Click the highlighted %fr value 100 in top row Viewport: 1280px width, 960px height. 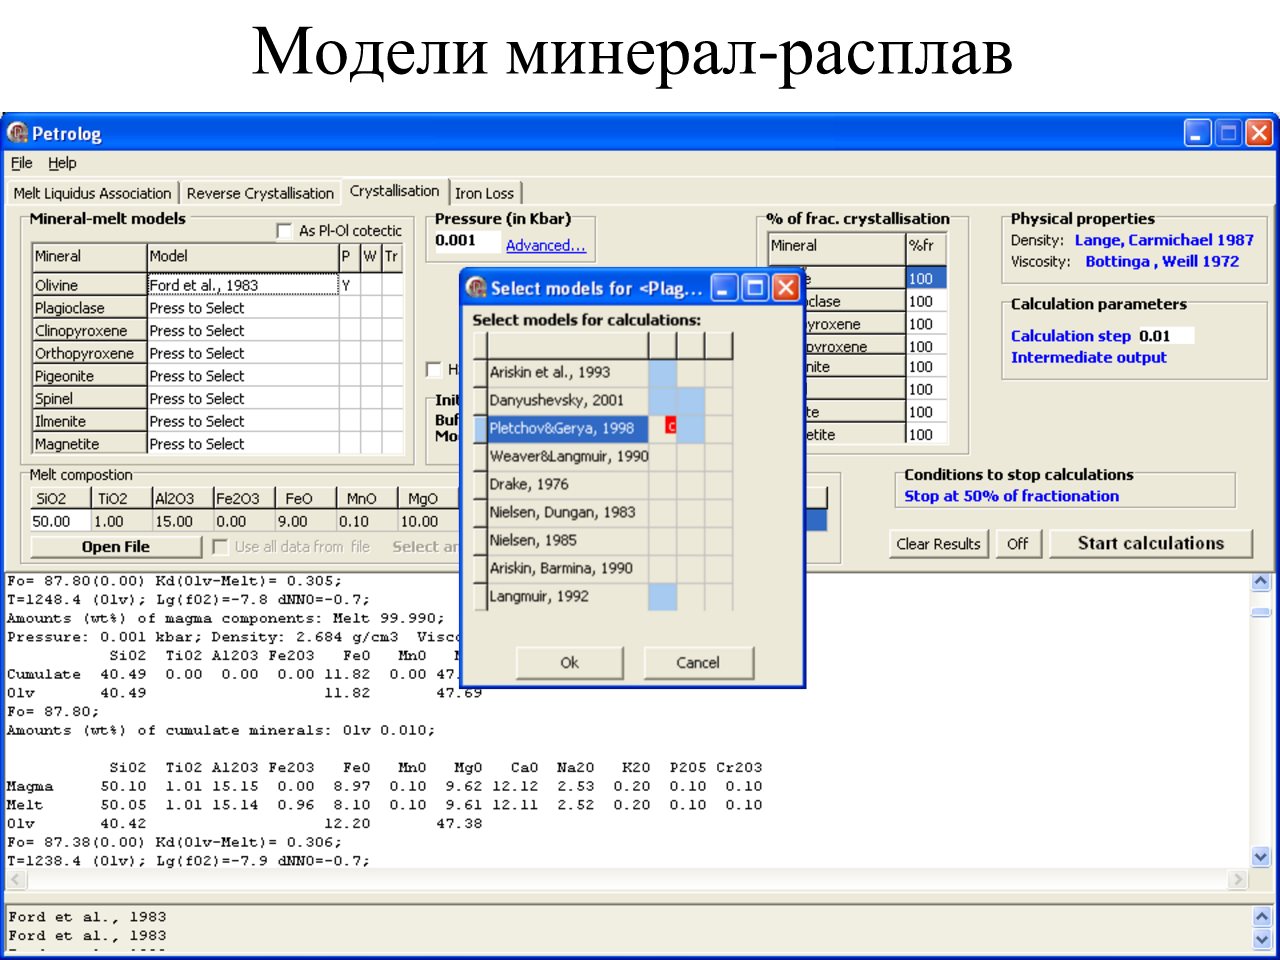tap(926, 278)
